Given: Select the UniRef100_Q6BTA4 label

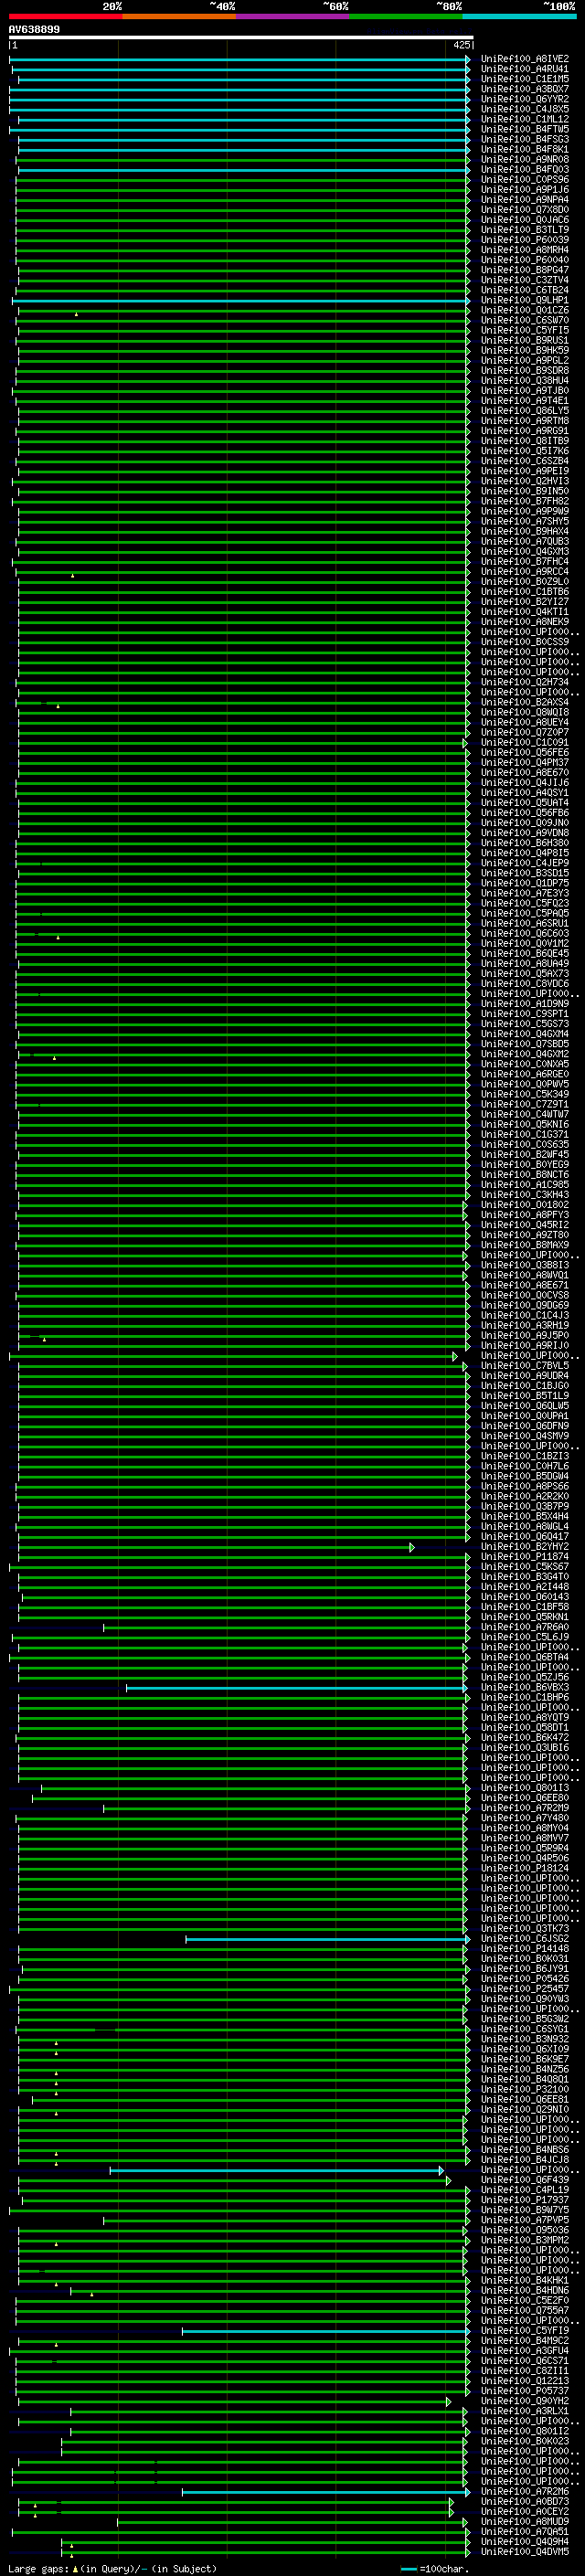Looking at the screenshot, I should [x=525, y=1657].
